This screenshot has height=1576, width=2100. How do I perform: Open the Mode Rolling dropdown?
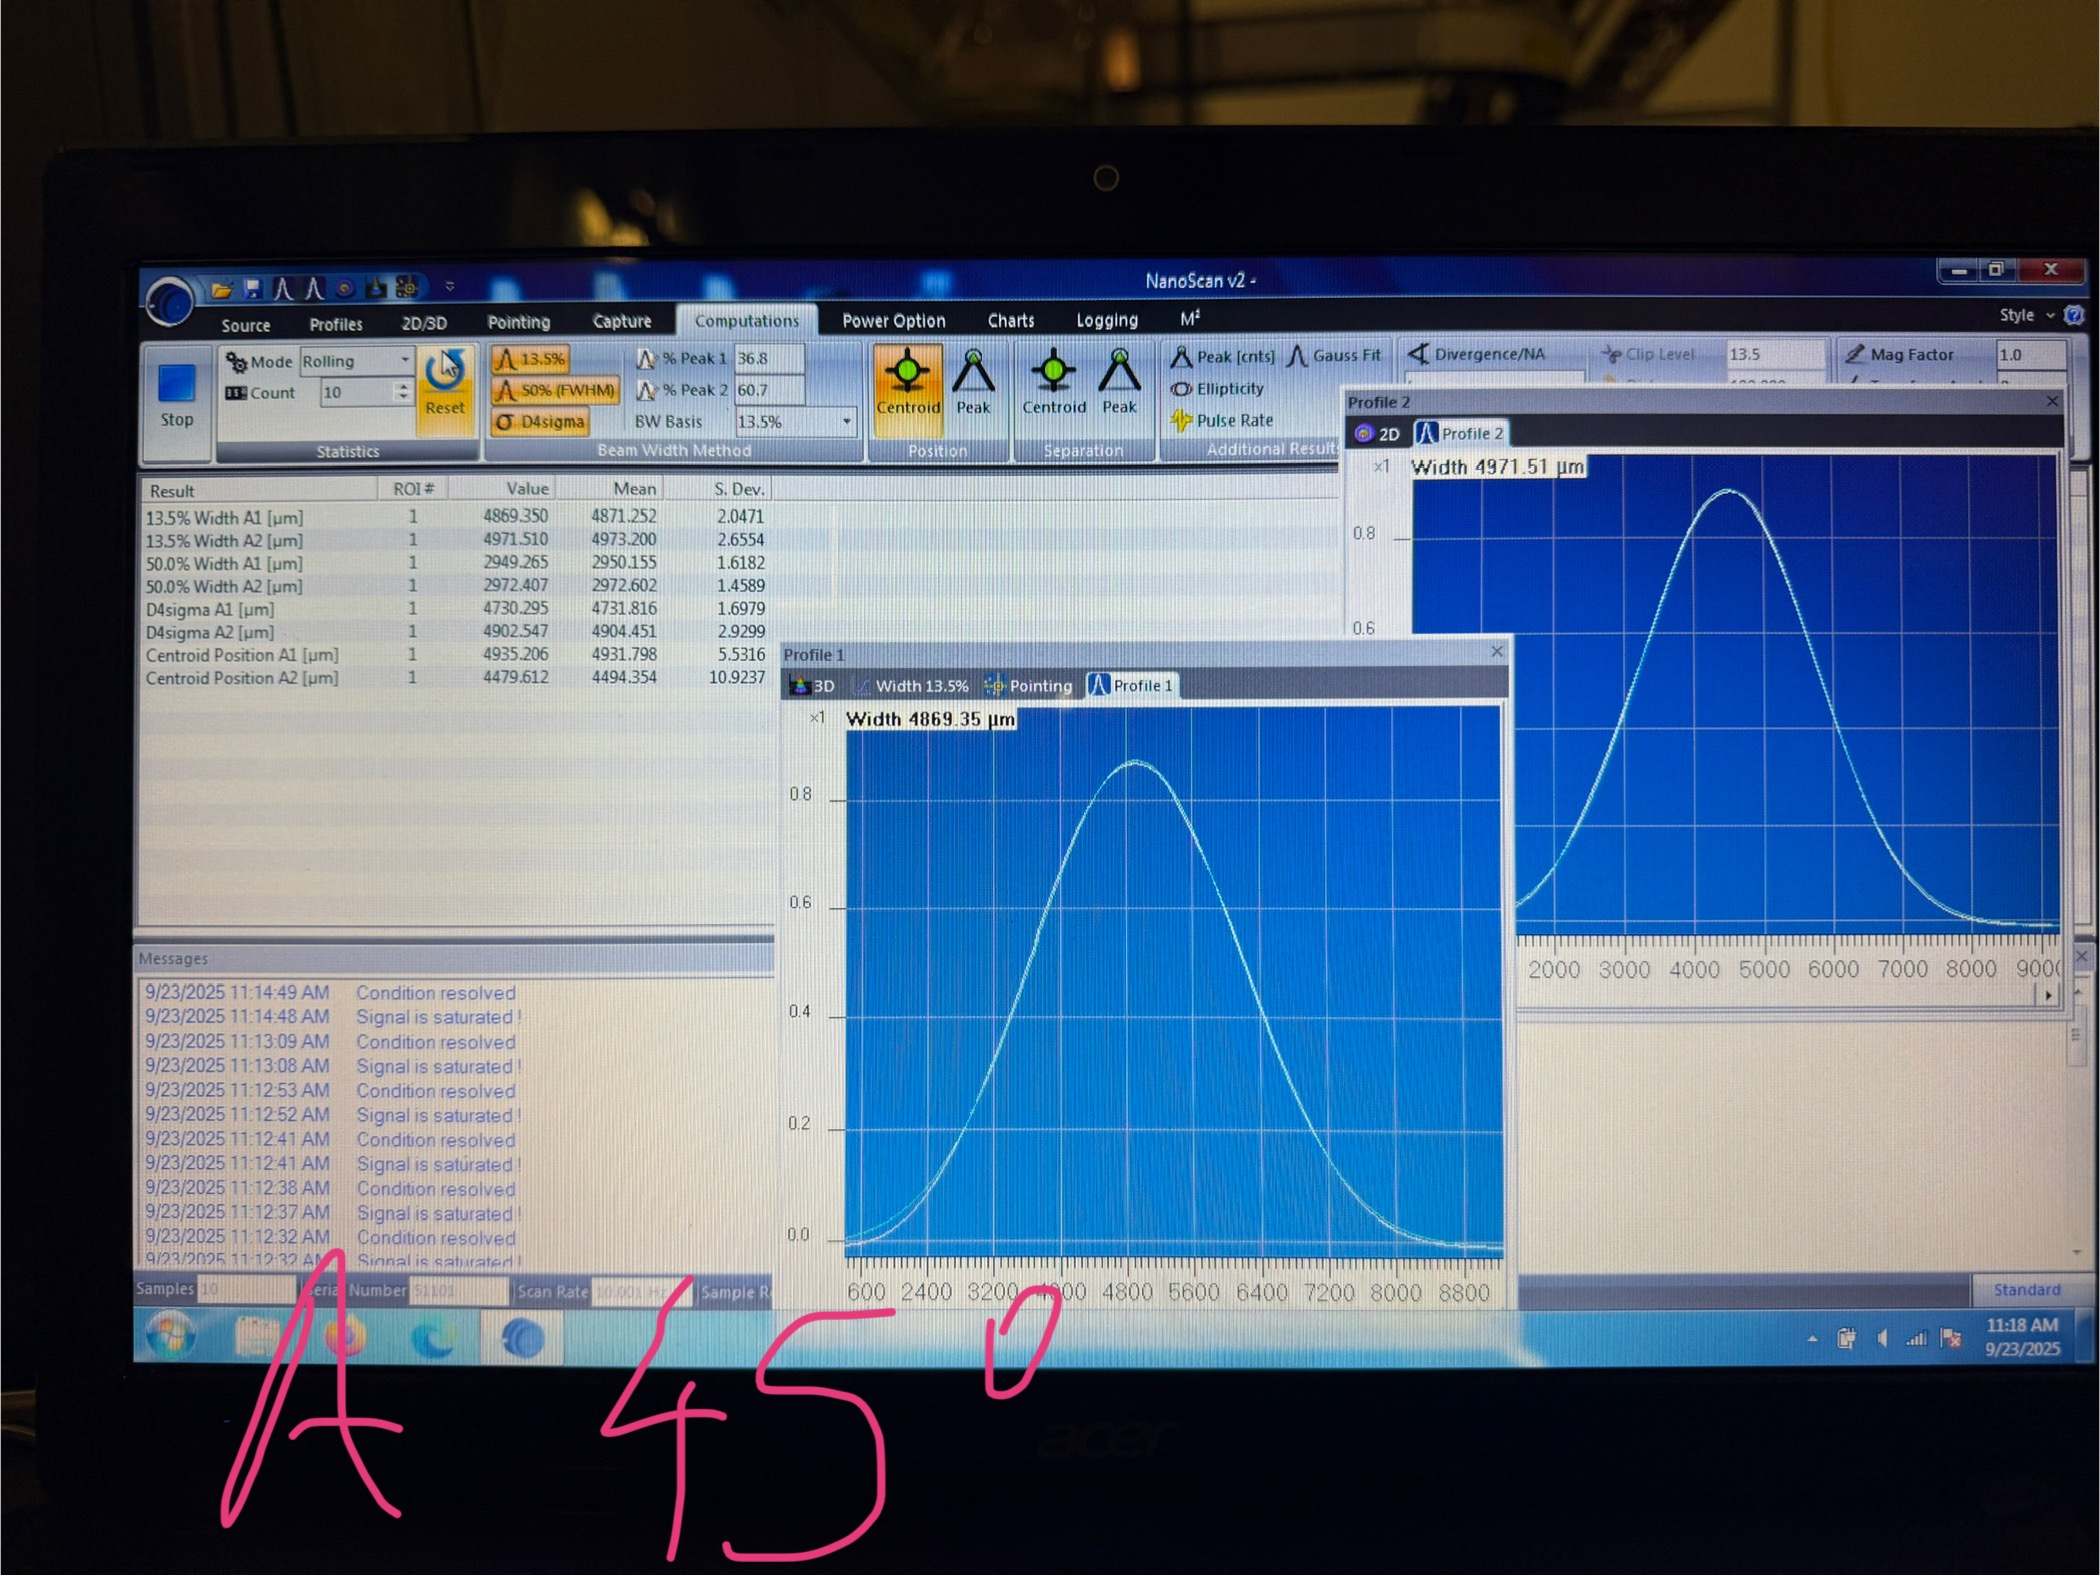pos(405,360)
